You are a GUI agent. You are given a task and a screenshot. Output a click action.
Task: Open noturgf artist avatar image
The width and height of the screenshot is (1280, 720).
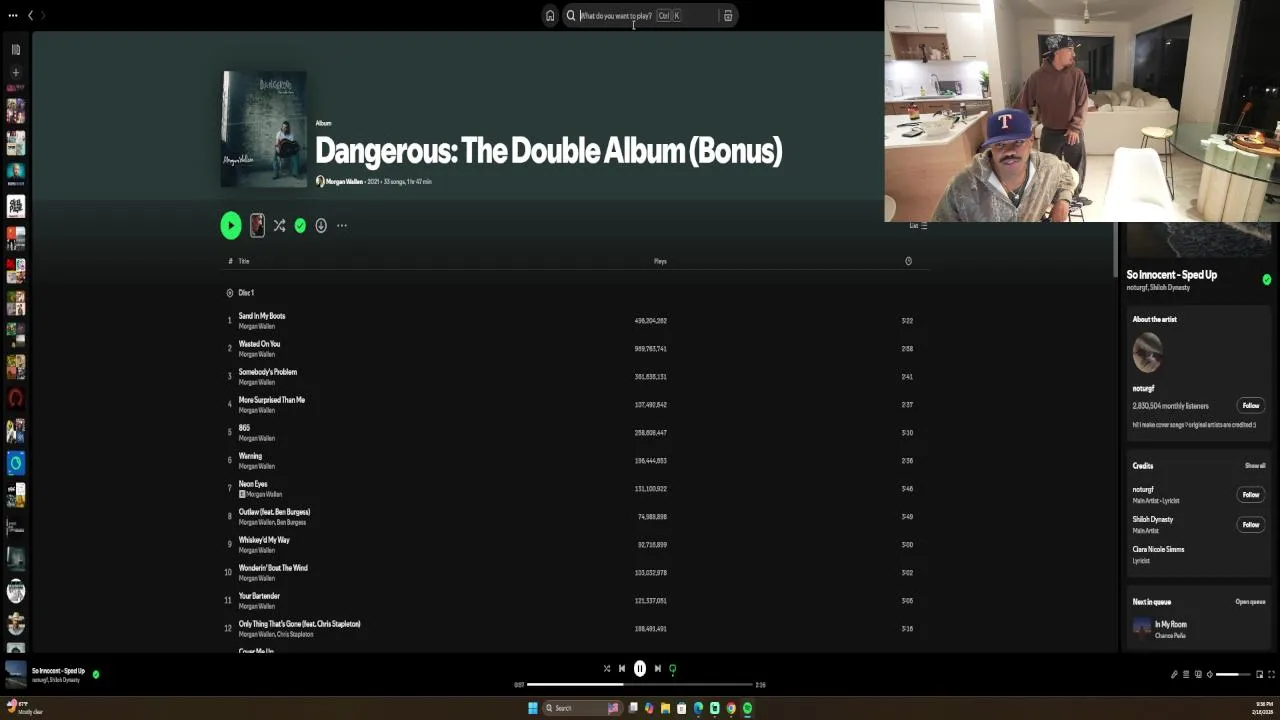(1147, 352)
